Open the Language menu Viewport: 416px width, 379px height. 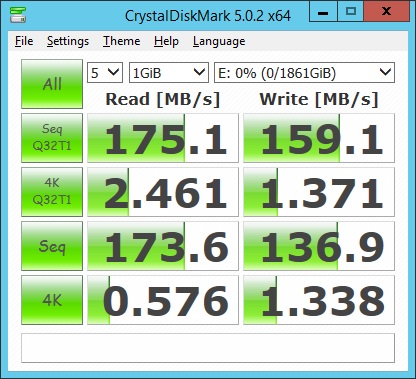(219, 41)
